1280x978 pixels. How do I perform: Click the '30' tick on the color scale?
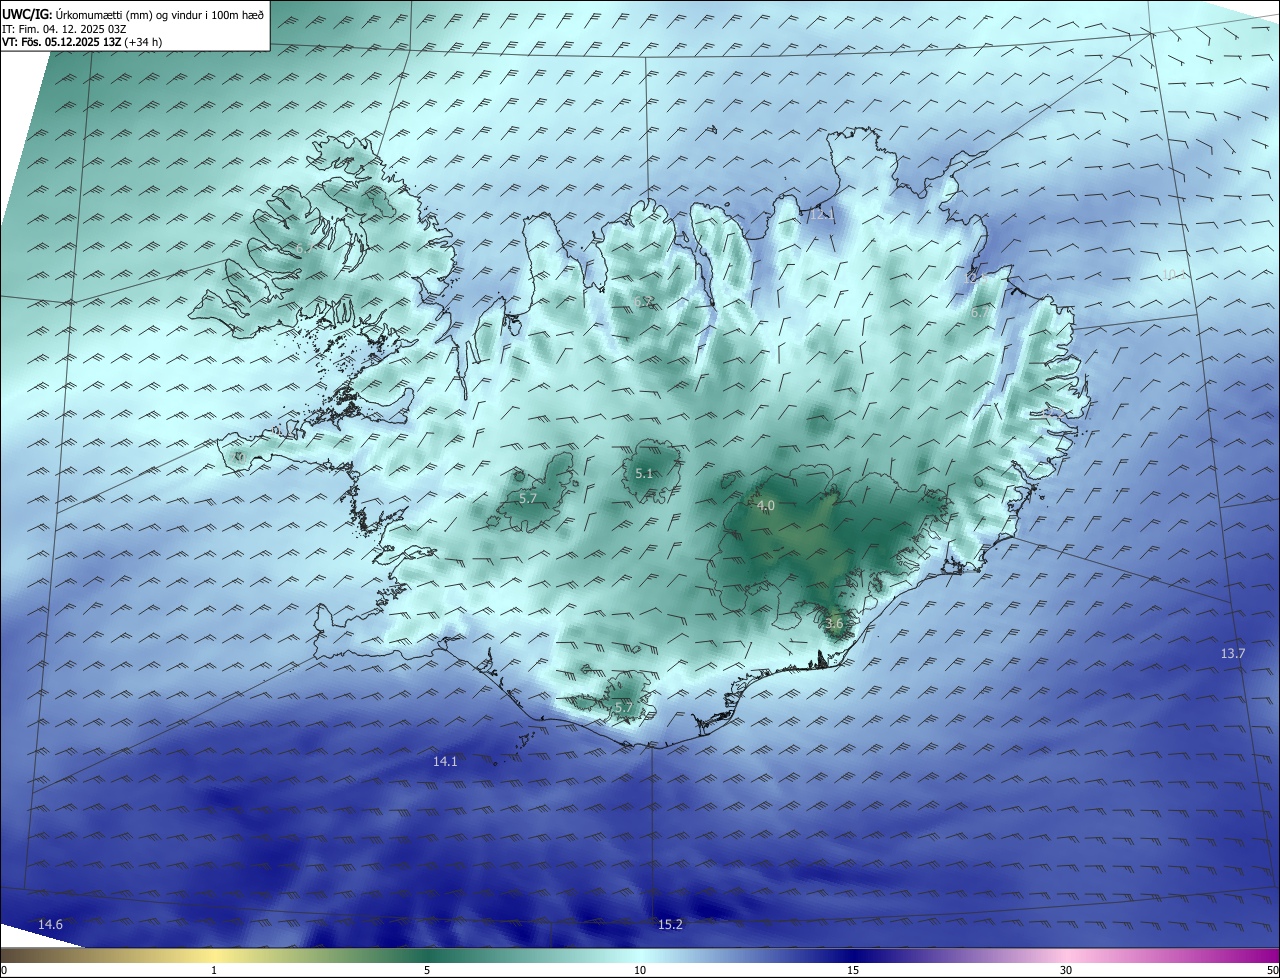pyautogui.click(x=1066, y=970)
